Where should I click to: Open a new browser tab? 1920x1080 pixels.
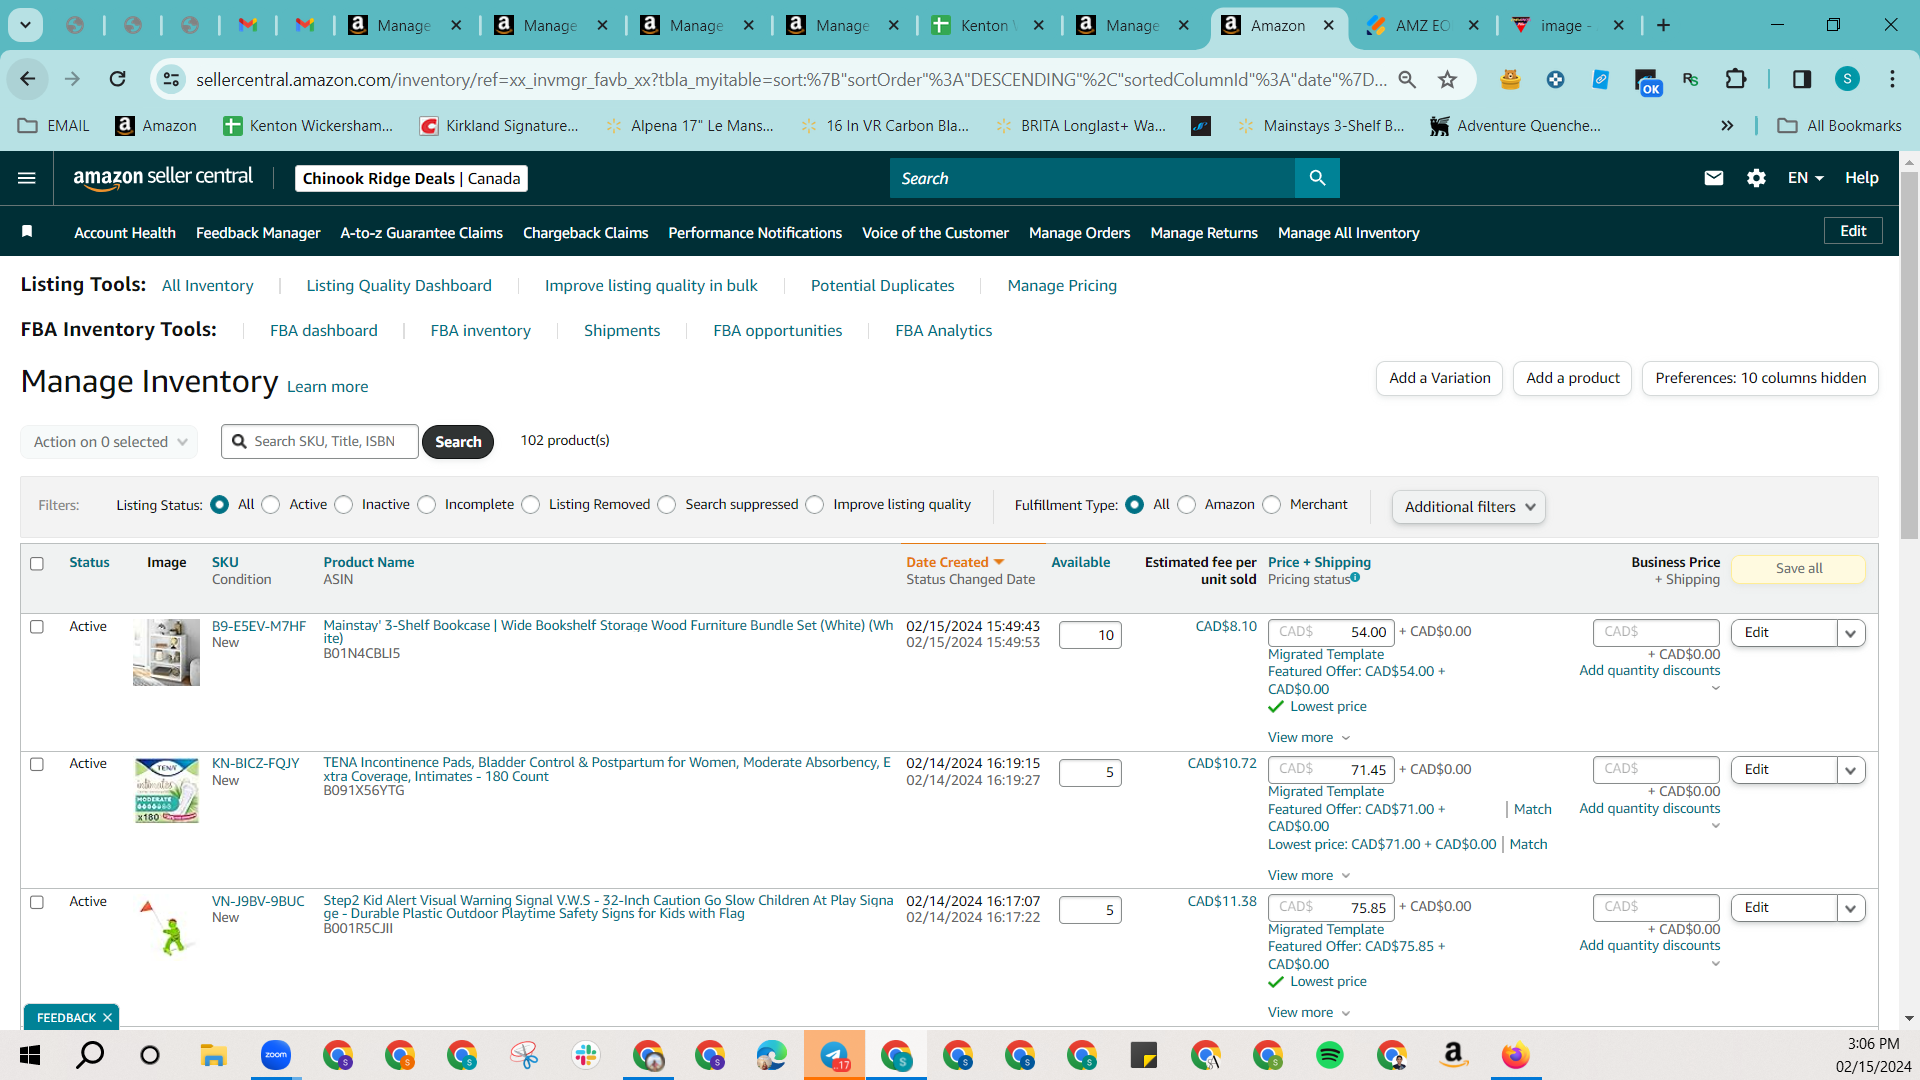point(1664,25)
